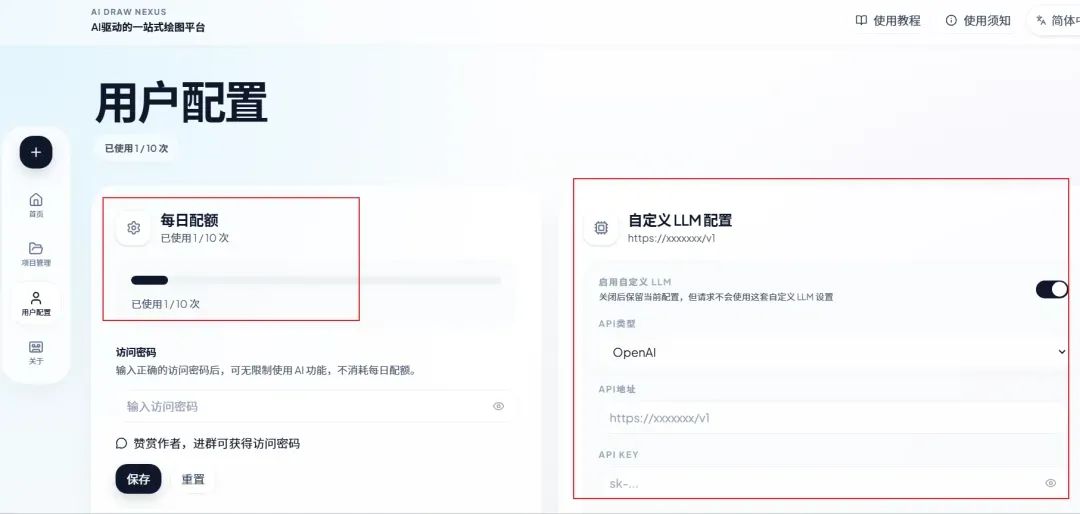Click the daily quota progress bar
This screenshot has height=514, width=1080.
tap(315, 280)
